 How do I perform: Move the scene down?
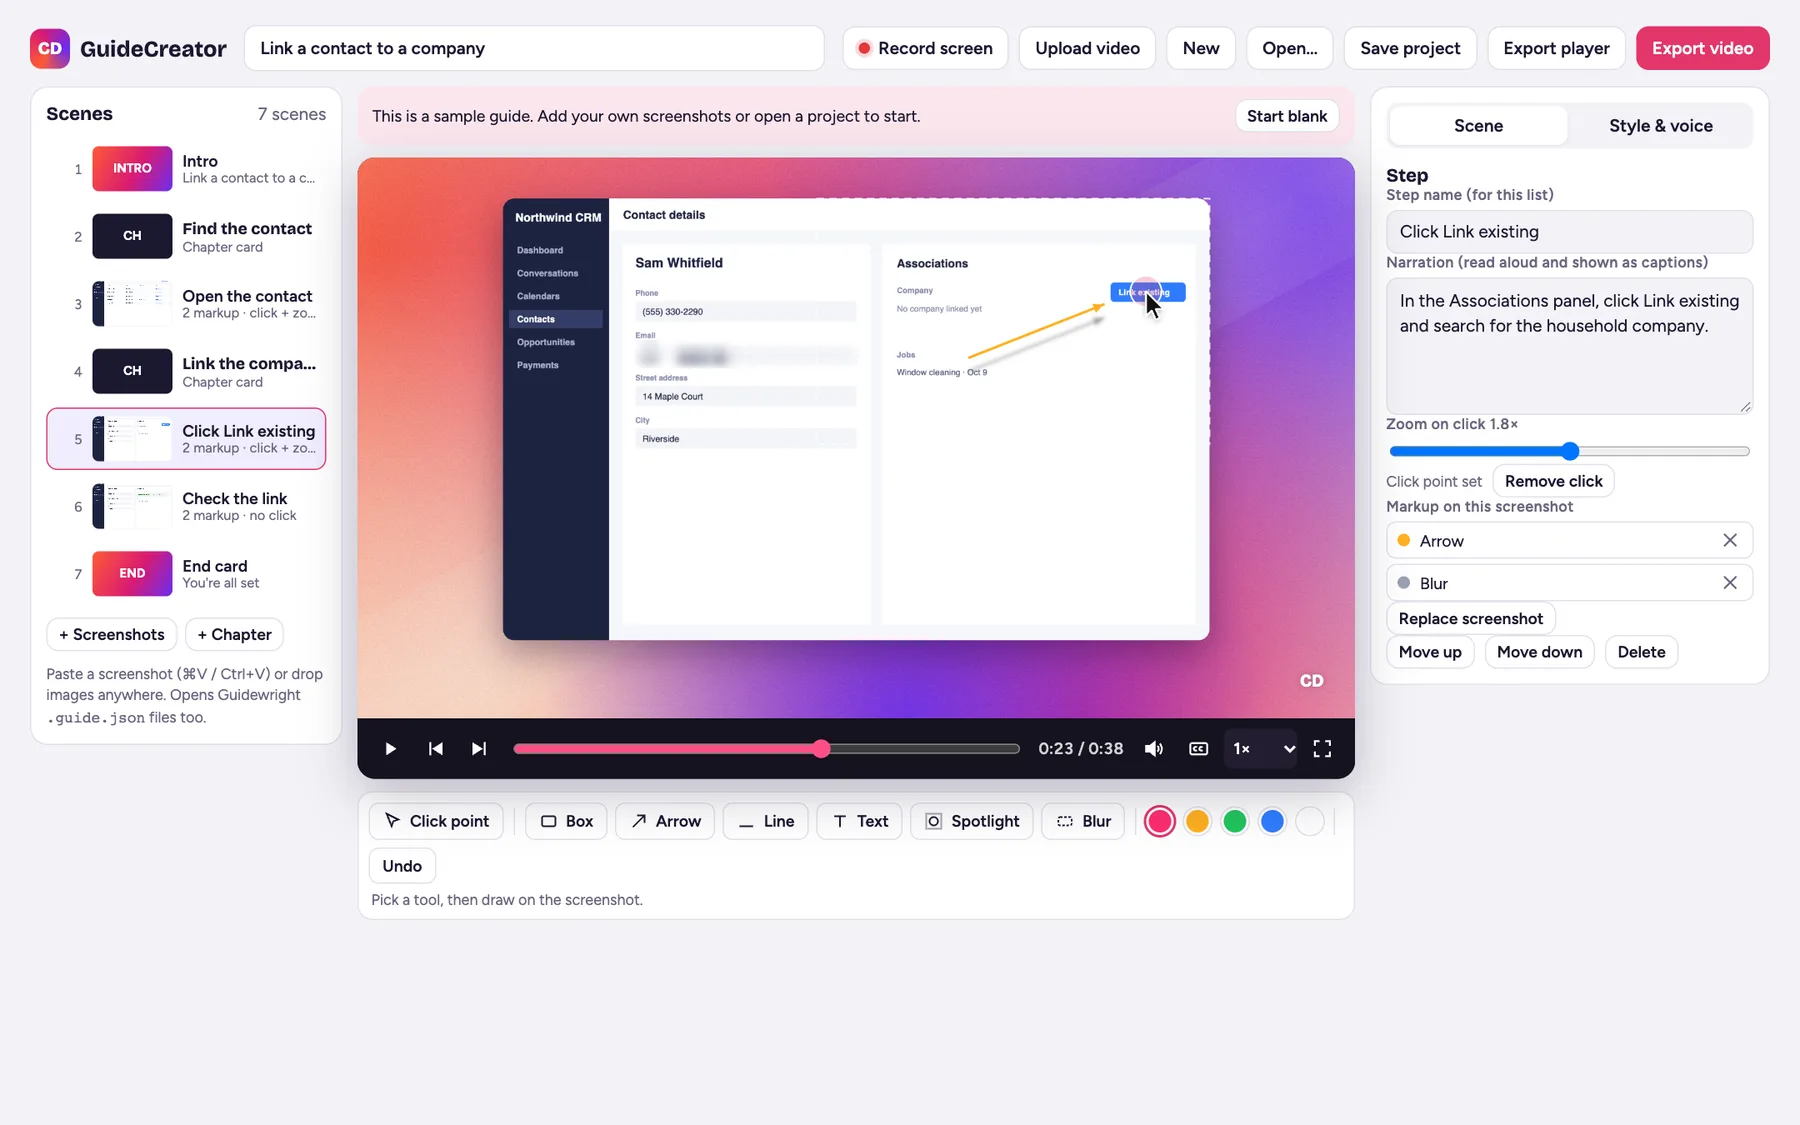point(1539,652)
